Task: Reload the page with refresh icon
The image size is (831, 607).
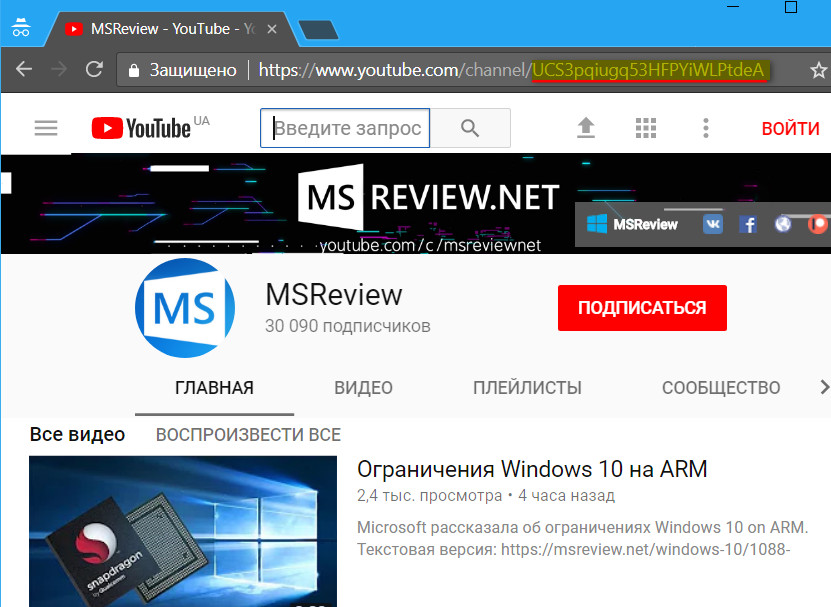Action: coord(94,69)
